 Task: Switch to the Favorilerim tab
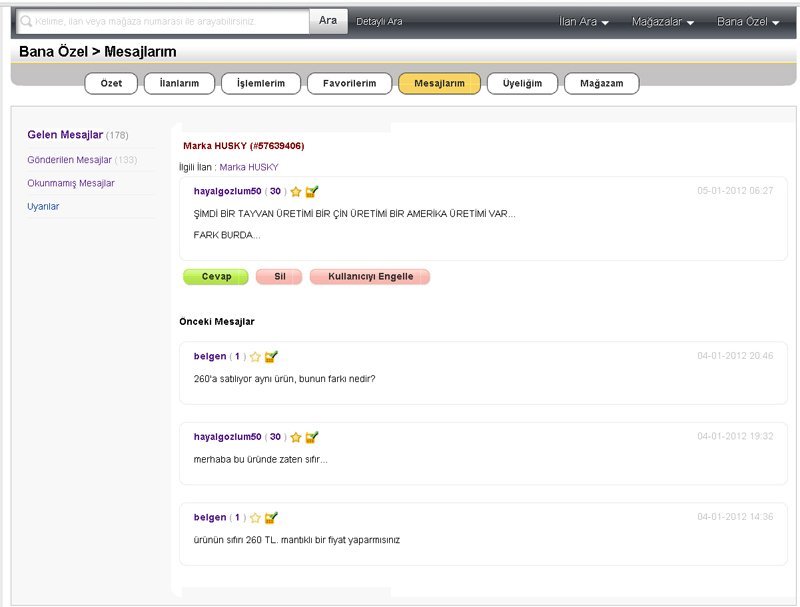tap(349, 84)
